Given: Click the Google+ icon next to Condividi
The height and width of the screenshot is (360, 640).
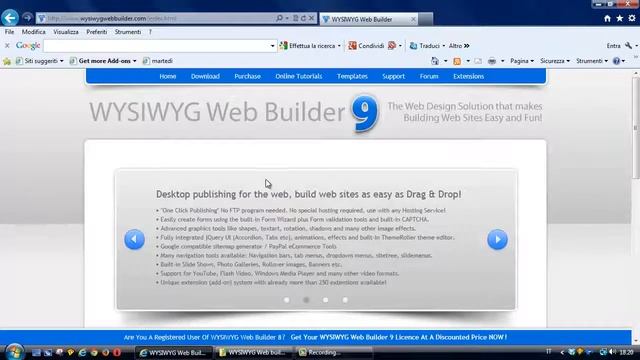Looking at the screenshot, I should (x=392, y=46).
